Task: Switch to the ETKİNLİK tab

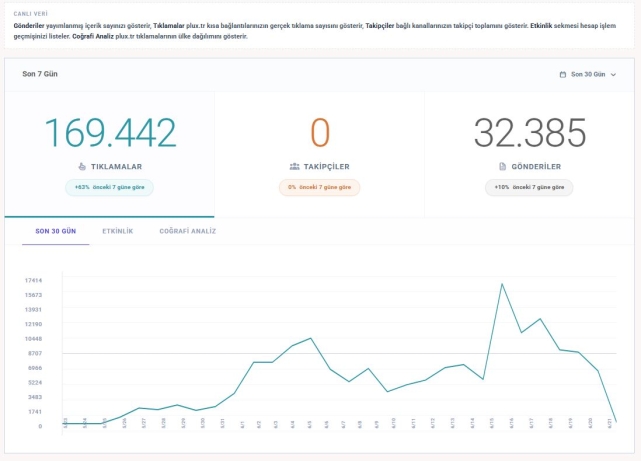Action: click(x=118, y=231)
